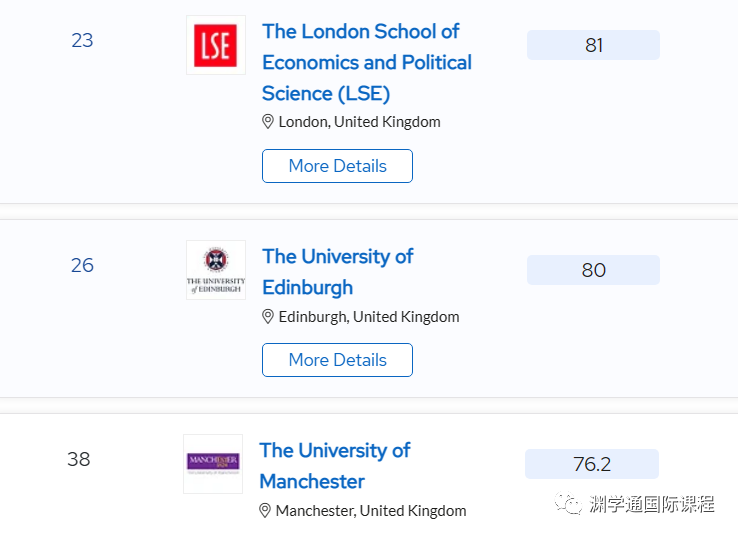The width and height of the screenshot is (738, 536).
Task: Click the London, United Kingdom location text
Action: pos(360,122)
